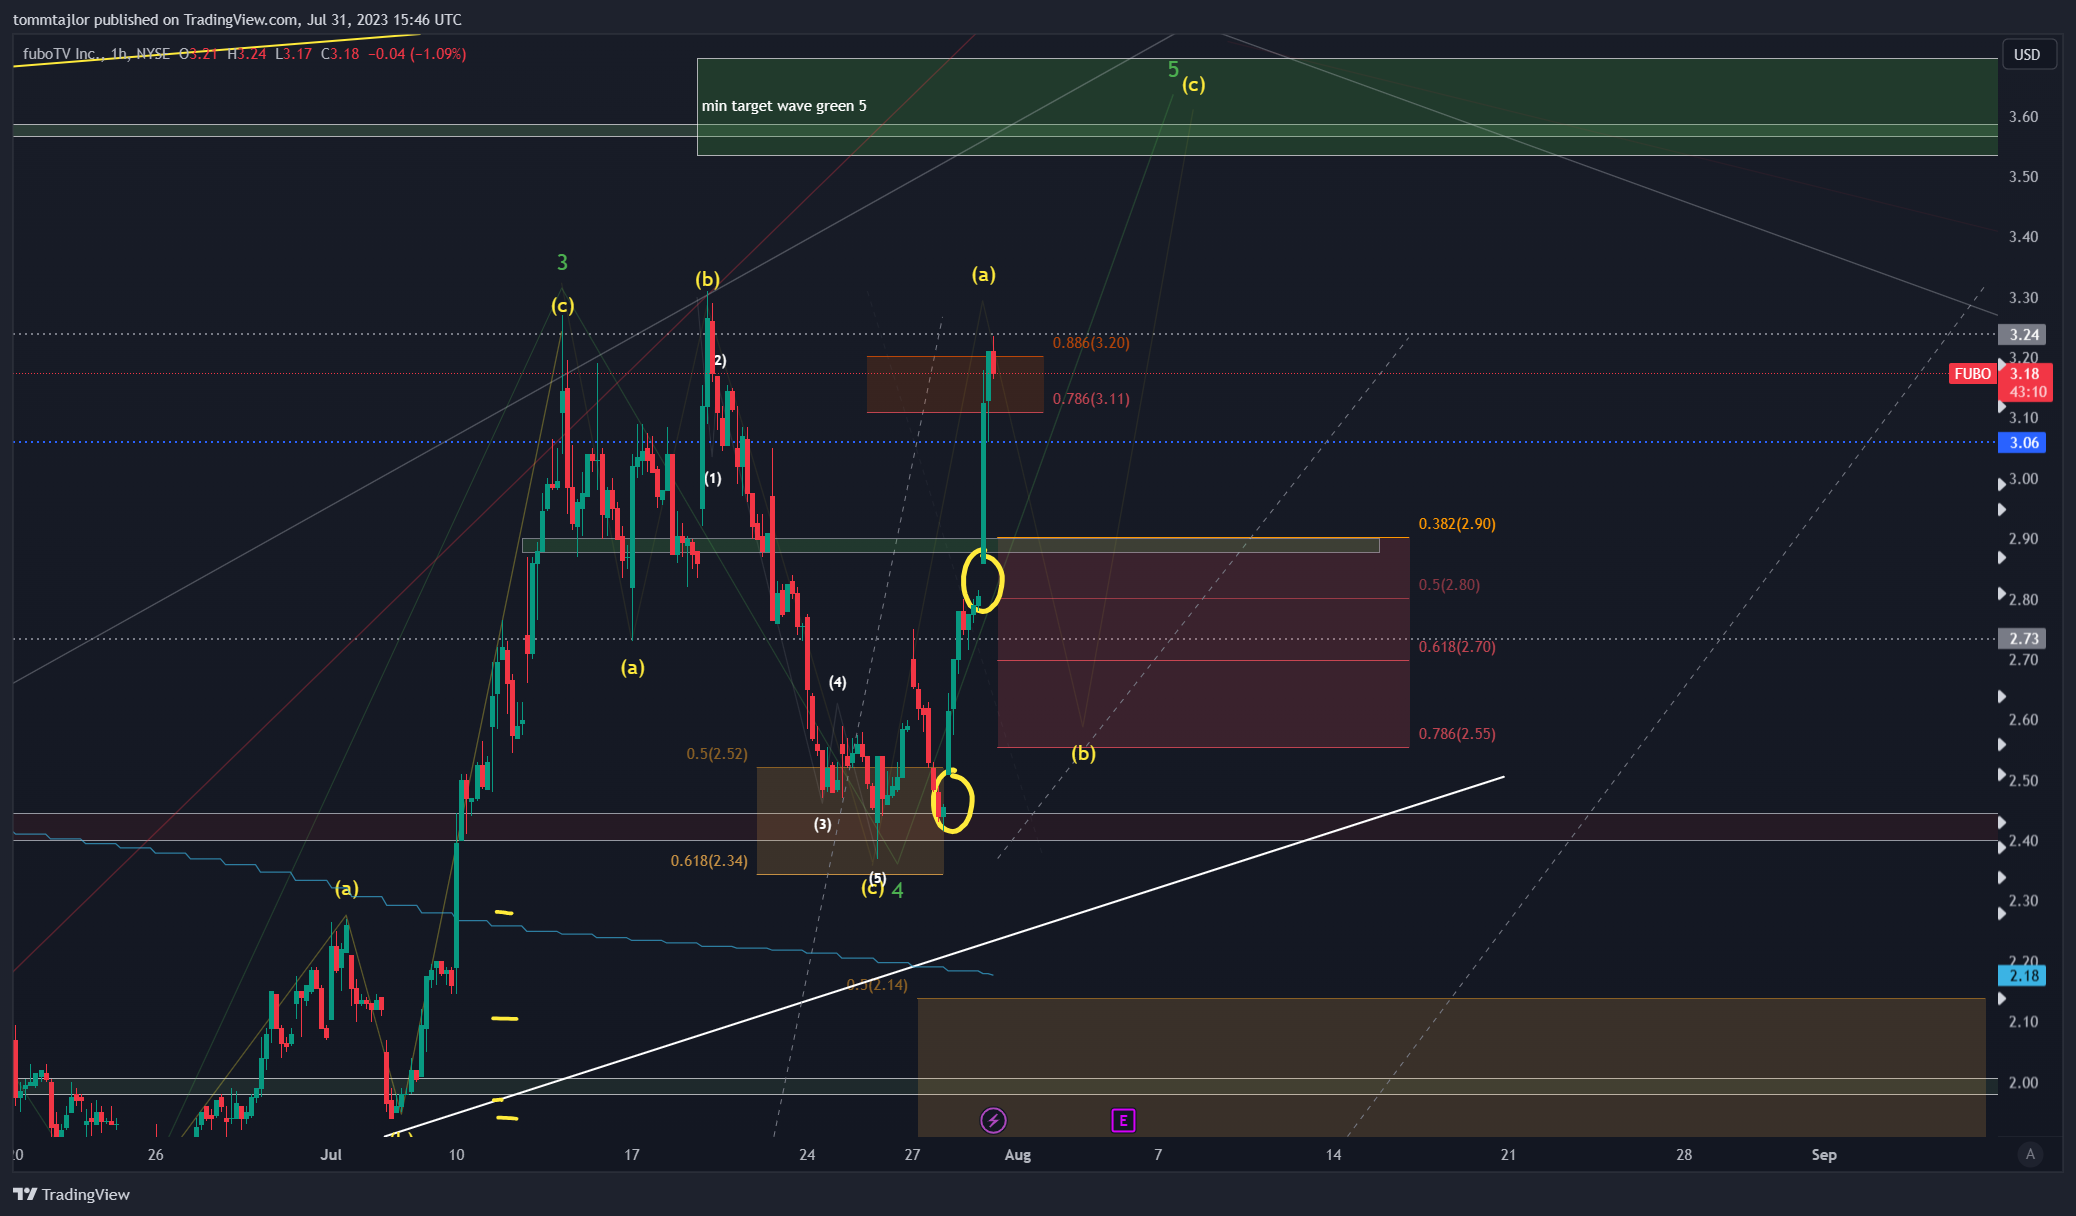Click the 2.18 blue price label
Screen dimensions: 2076x1216
2022,975
